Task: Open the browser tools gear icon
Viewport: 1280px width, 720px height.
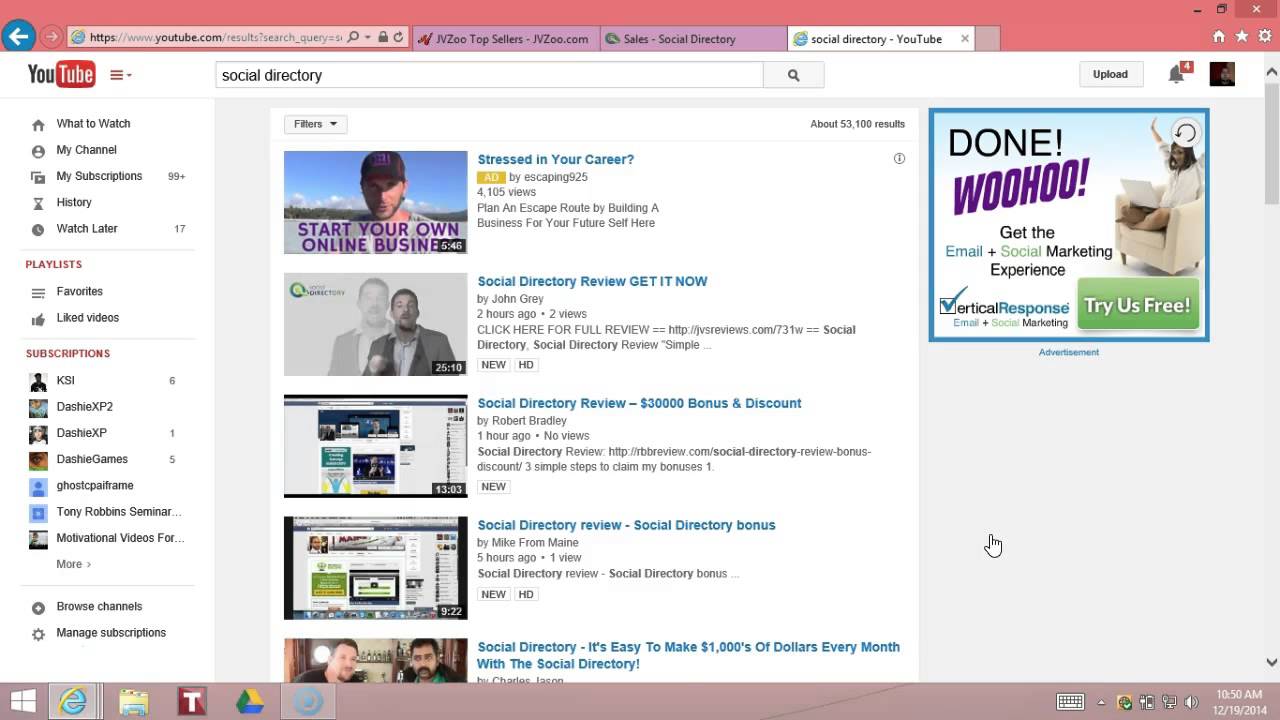Action: [1265, 37]
